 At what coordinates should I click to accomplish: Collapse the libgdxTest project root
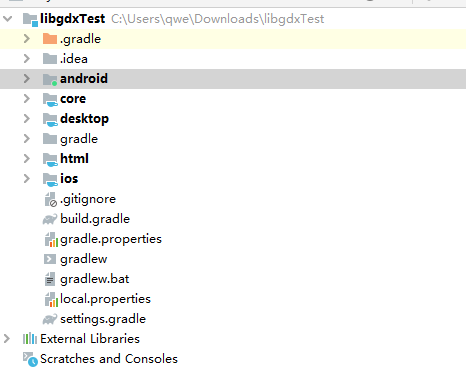click(8, 19)
